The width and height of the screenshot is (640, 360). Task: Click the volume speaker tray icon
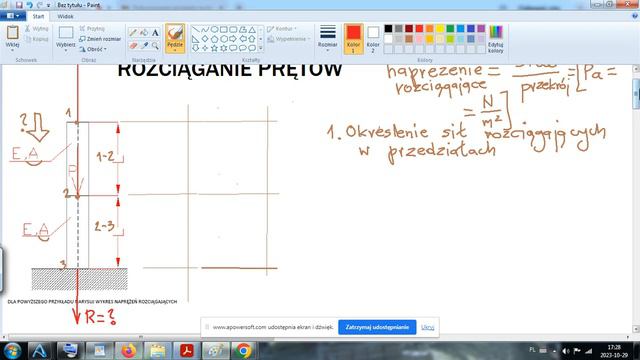click(565, 351)
